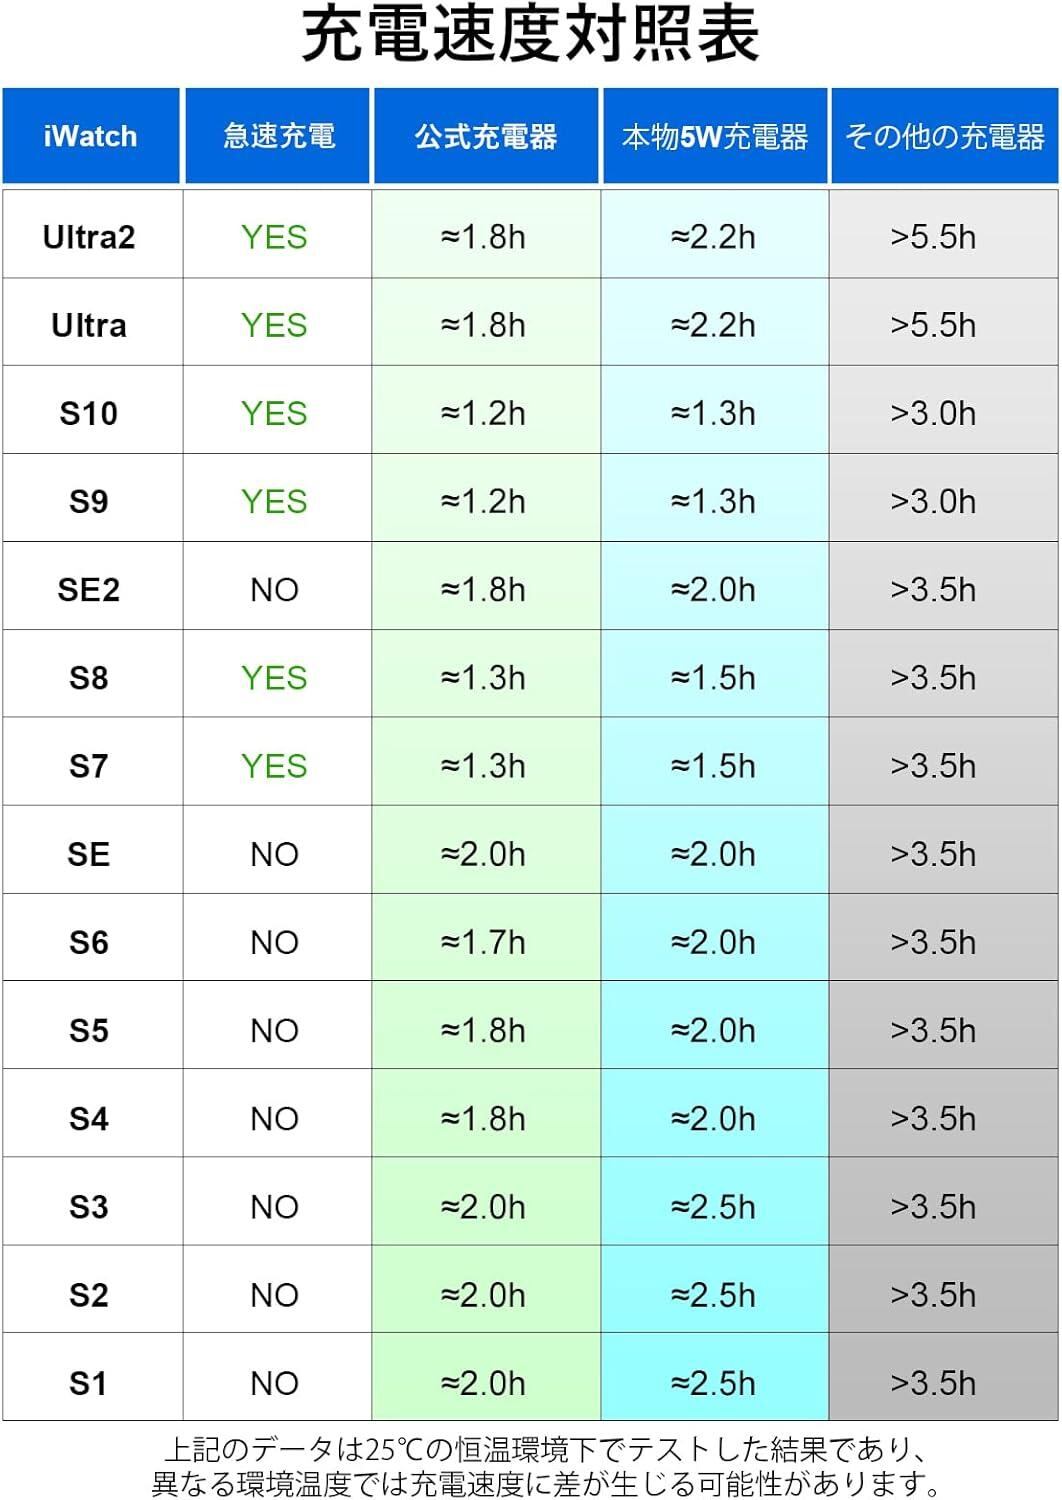Click the YES cell in the S10 row
Image resolution: width=1062 pixels, height=1500 pixels.
274,413
